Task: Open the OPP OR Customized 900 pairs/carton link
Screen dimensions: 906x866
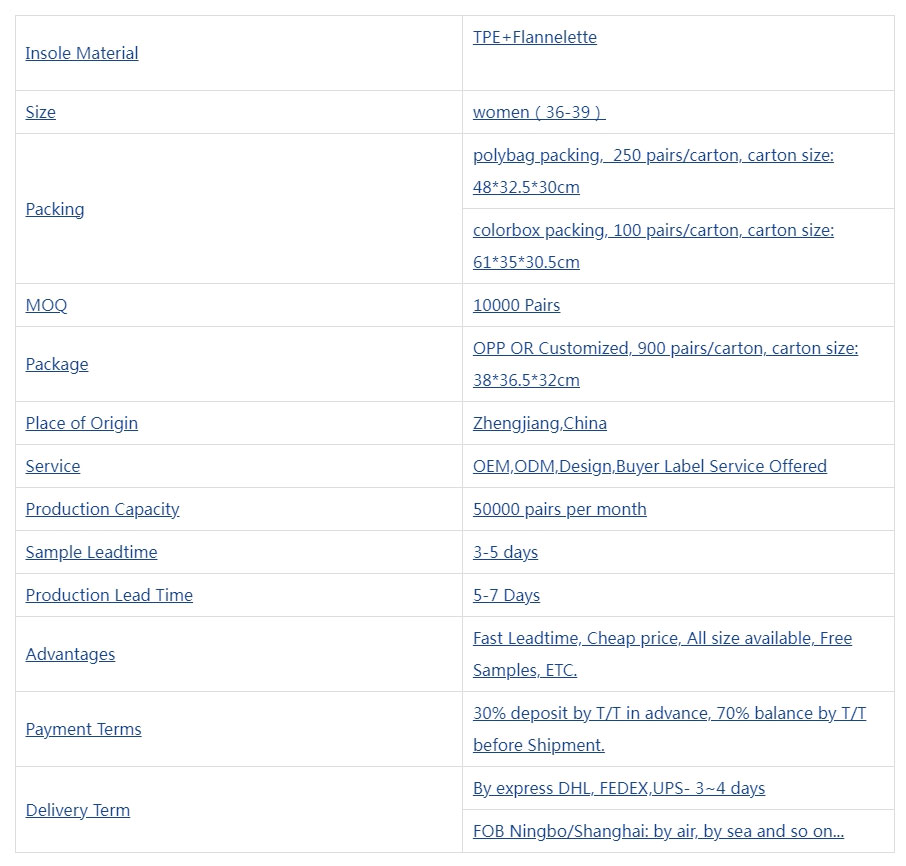Action: tap(666, 364)
